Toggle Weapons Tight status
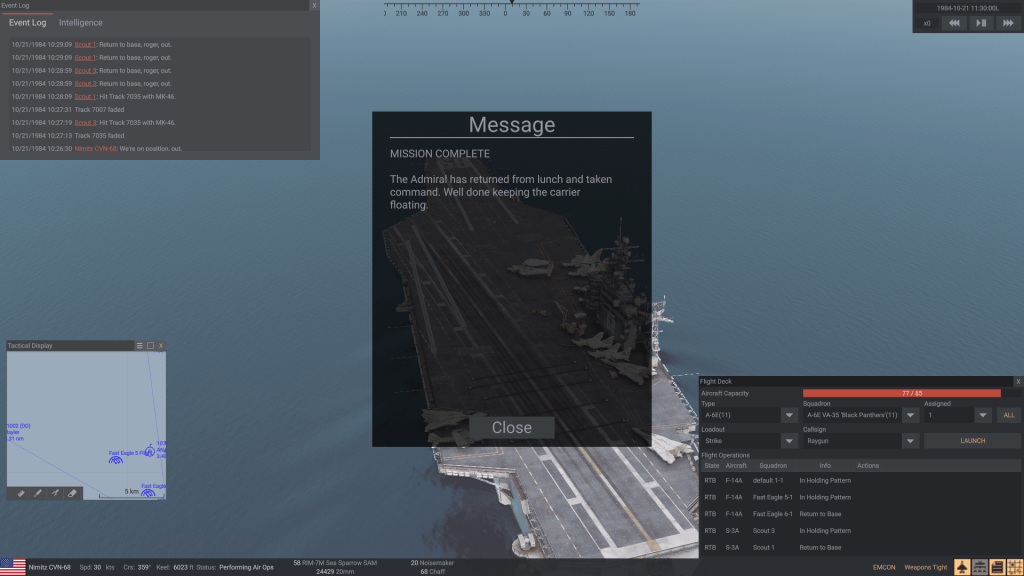Screen dimensions: 1024x576 925,567
